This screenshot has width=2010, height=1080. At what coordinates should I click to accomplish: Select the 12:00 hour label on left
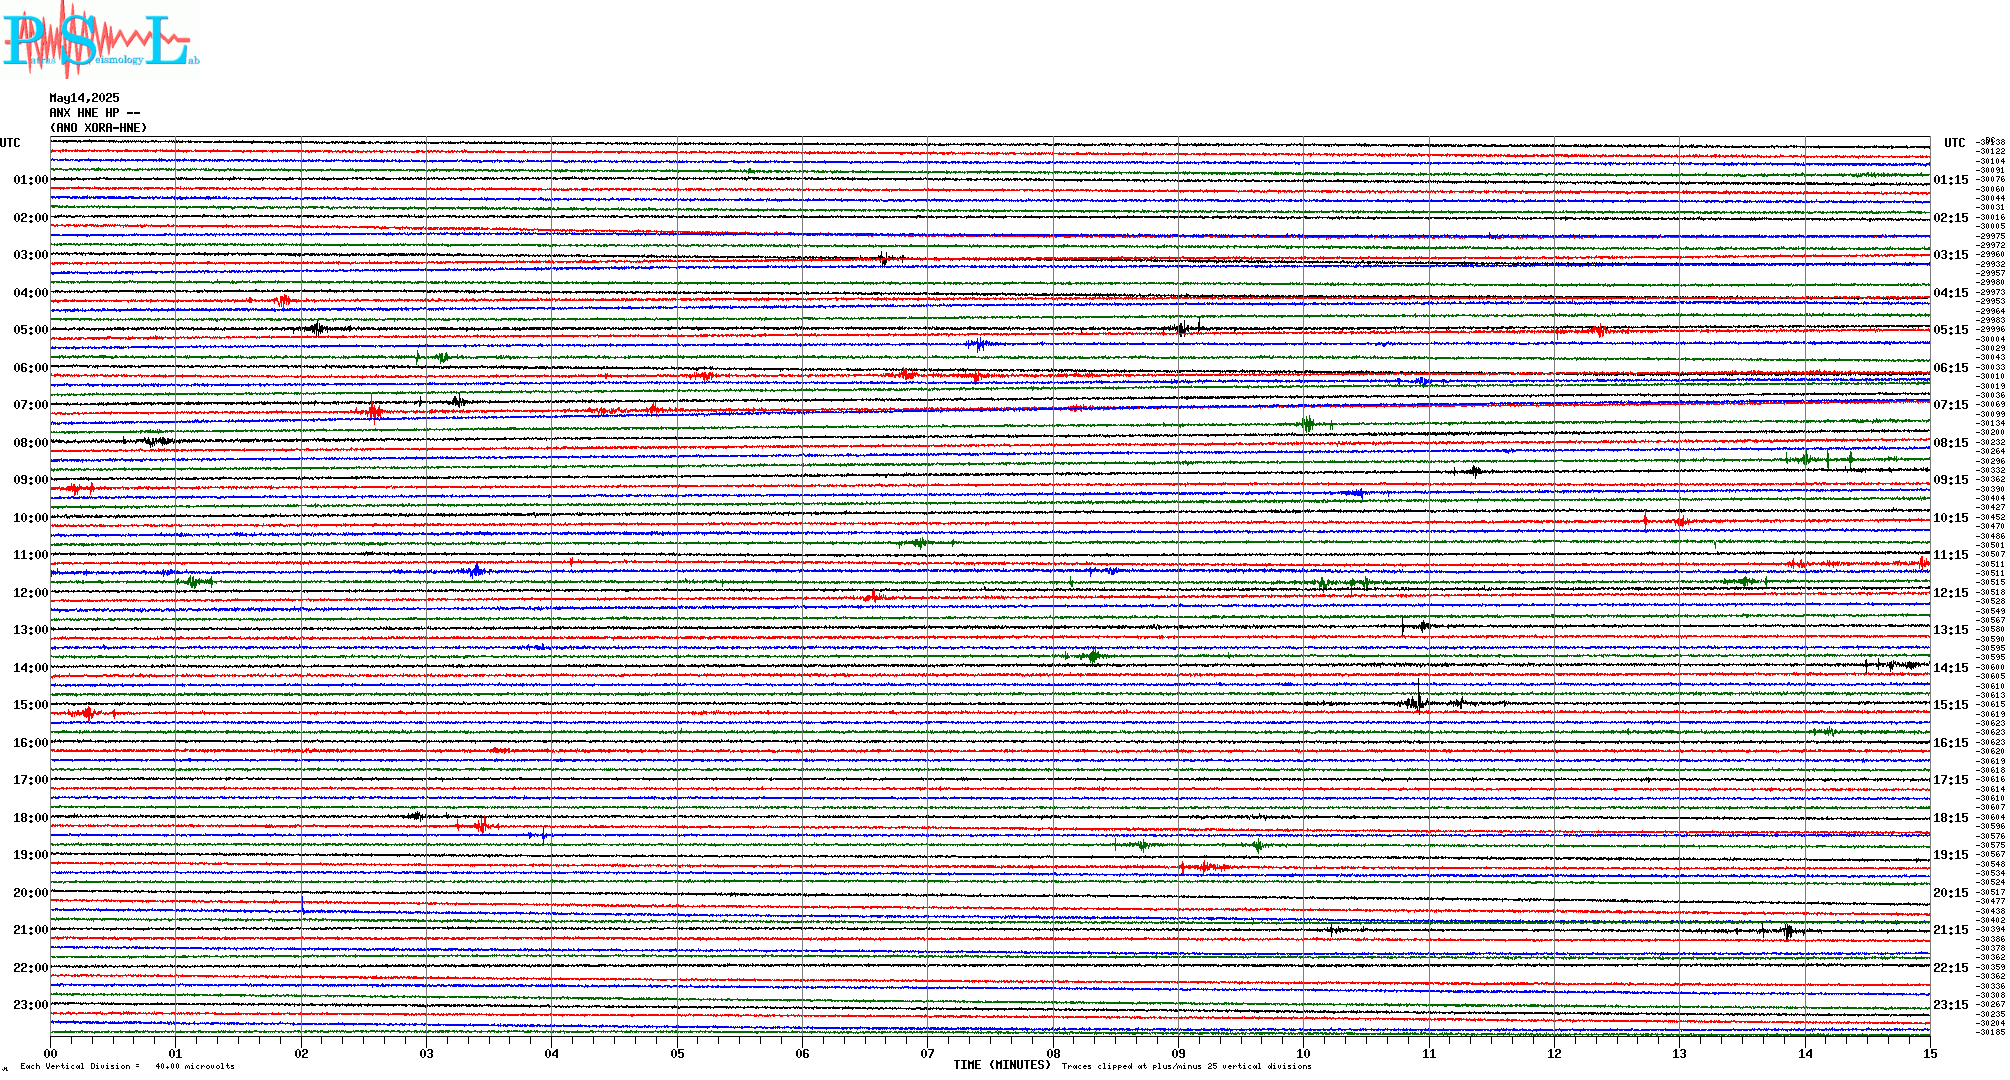click(x=30, y=593)
